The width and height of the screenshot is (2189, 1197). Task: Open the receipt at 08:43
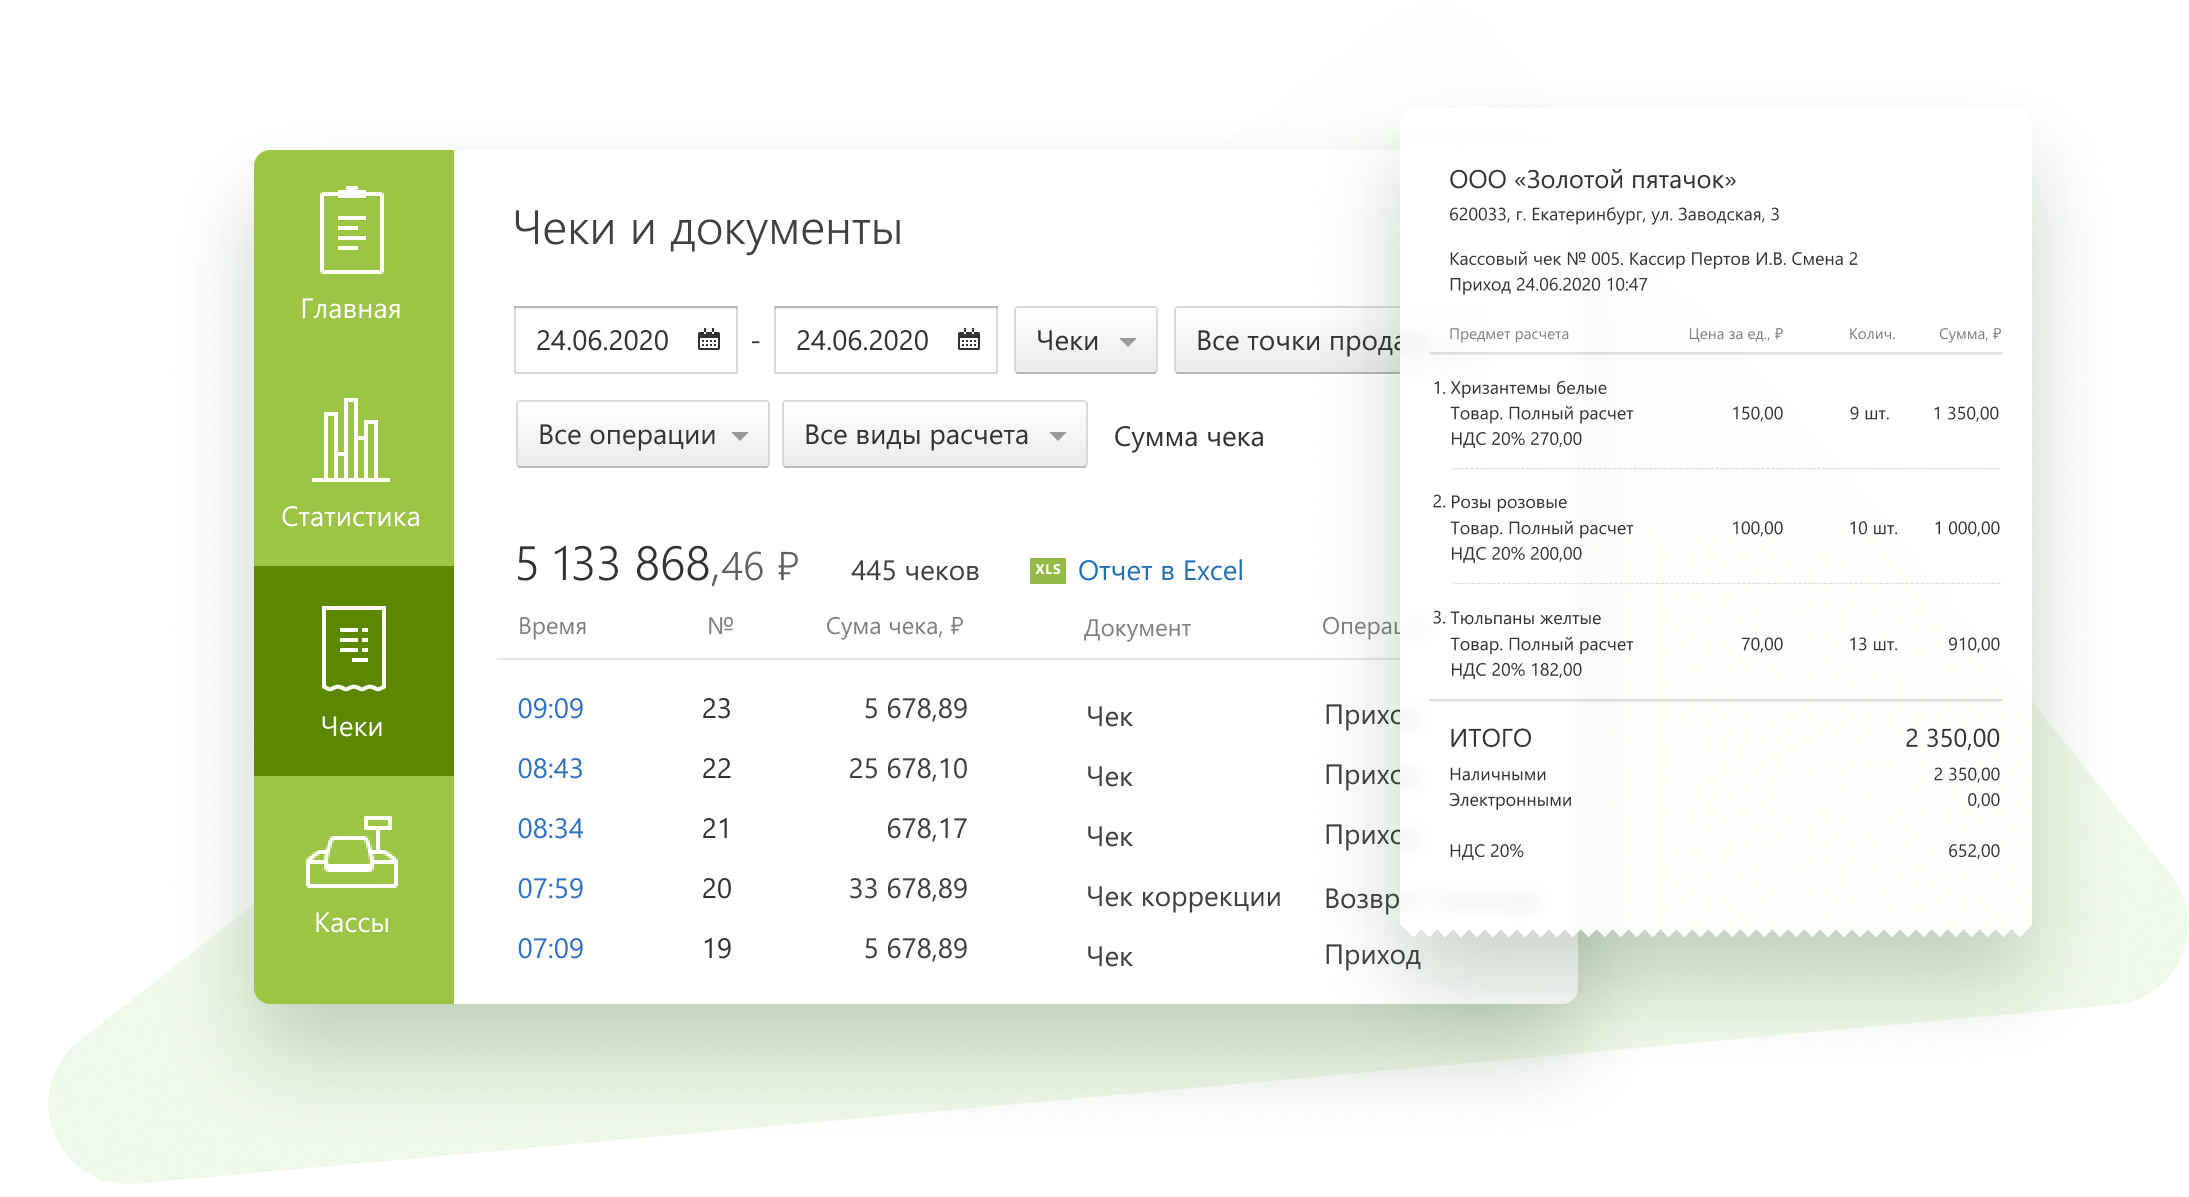point(550,769)
